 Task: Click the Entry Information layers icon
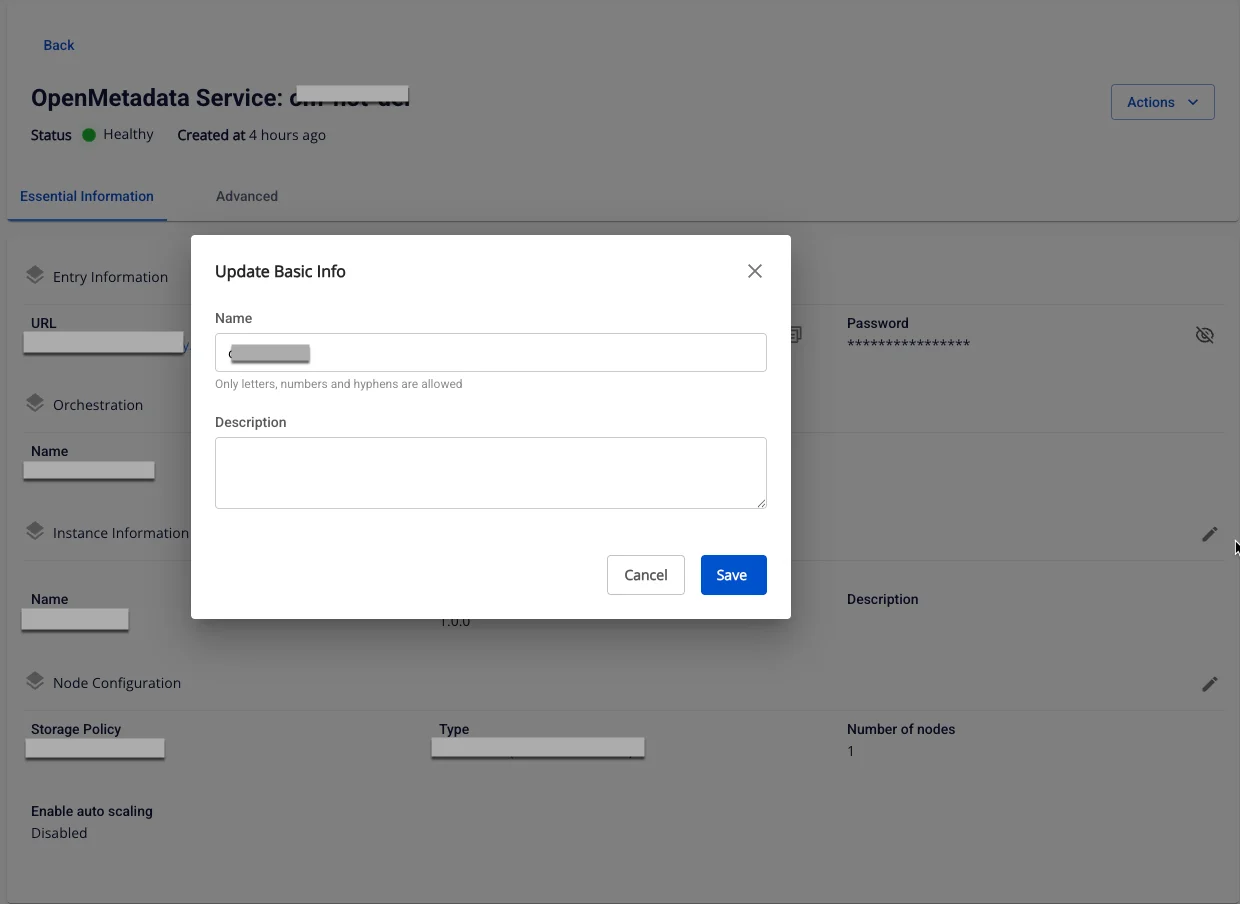(35, 275)
